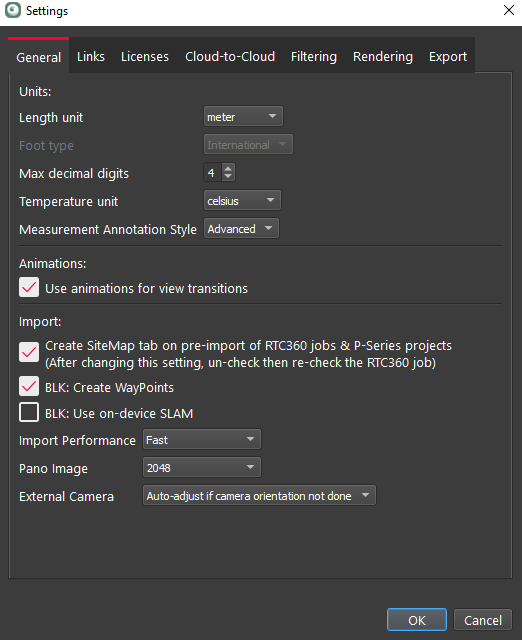Screen dimensions: 522x640
Task: Switch to the Export tab
Action: (x=448, y=56)
